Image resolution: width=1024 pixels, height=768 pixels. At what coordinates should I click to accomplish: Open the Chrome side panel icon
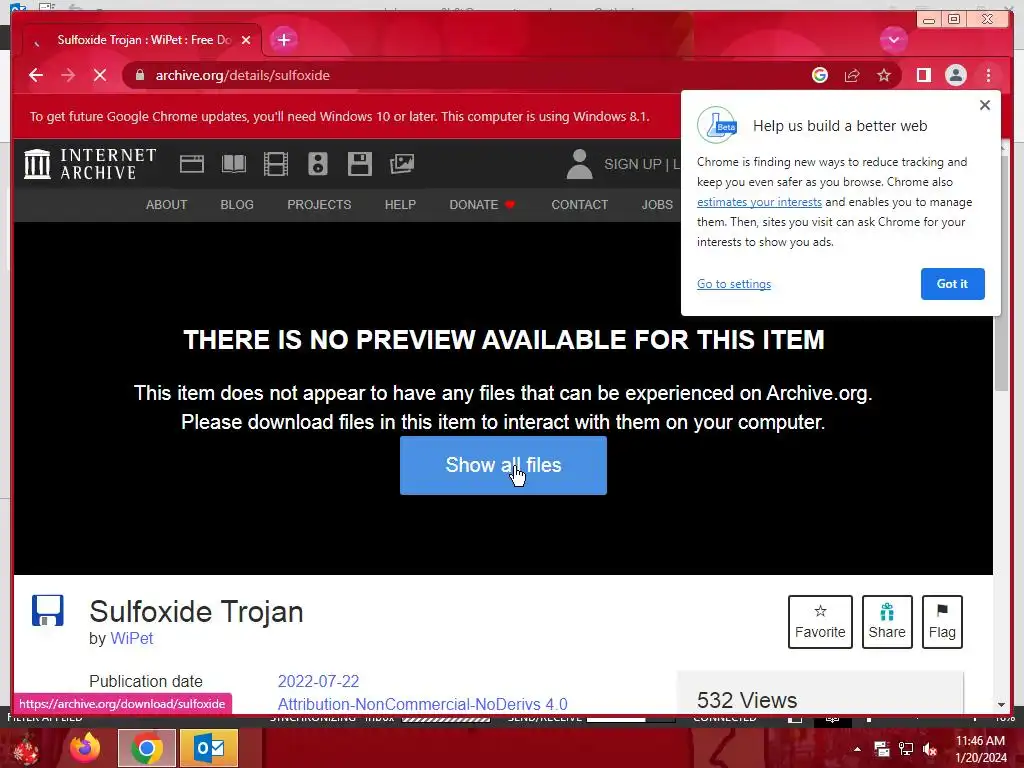click(x=923, y=75)
